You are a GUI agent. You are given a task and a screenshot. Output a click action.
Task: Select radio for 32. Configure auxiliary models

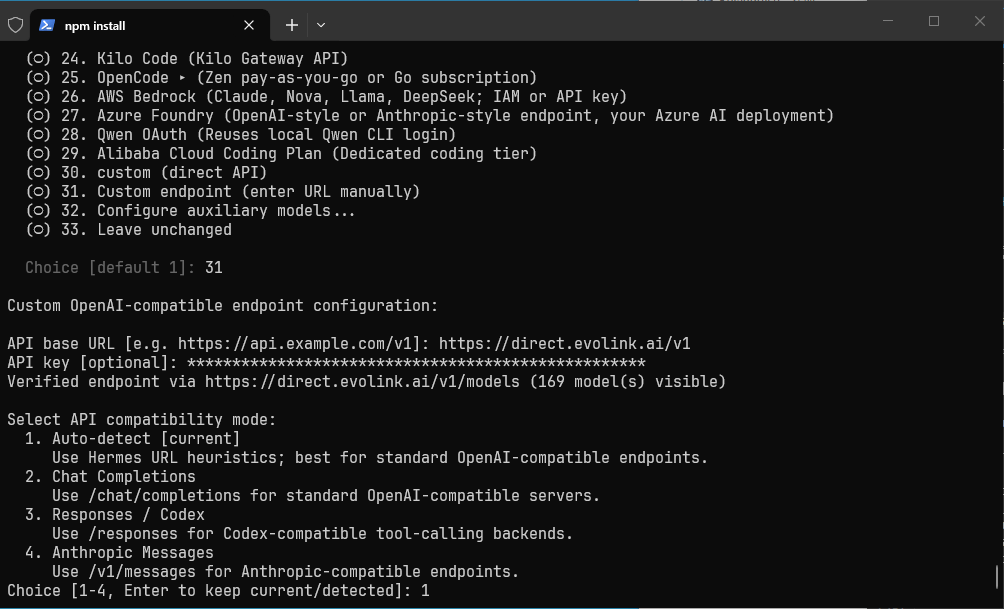point(38,211)
